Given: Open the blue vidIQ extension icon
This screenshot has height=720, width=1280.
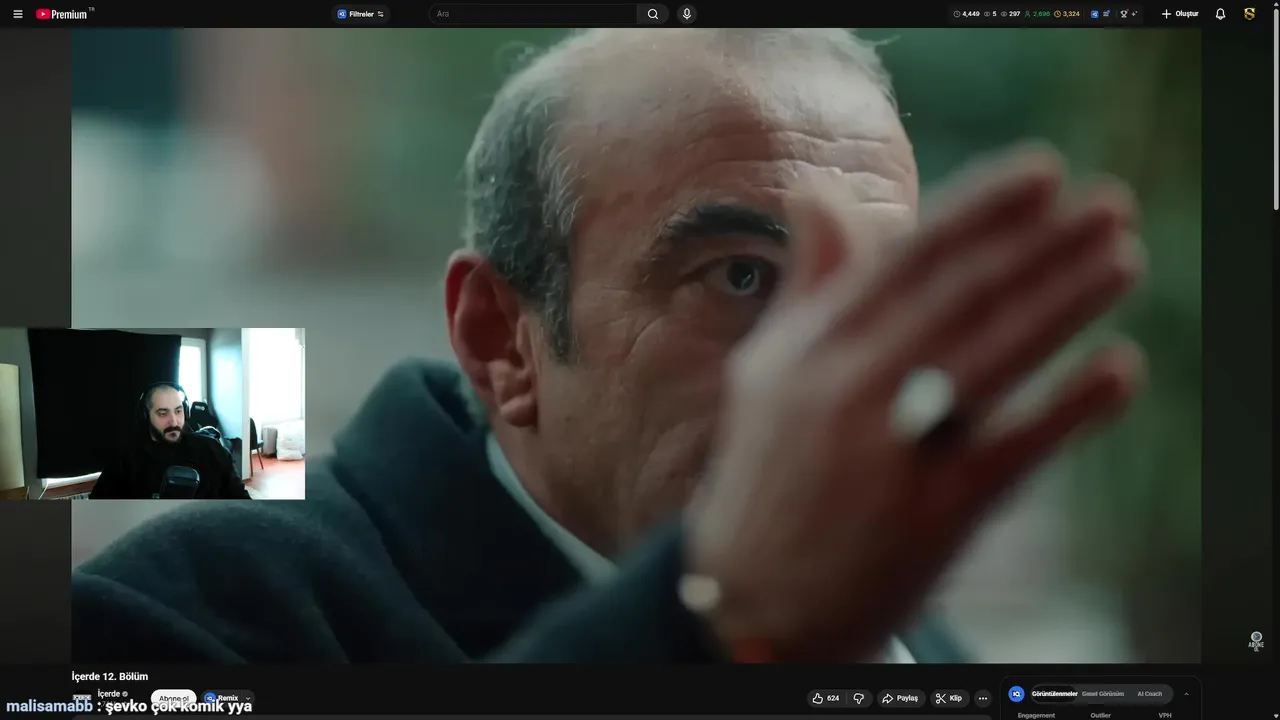Looking at the screenshot, I should pyautogui.click(x=1094, y=14).
